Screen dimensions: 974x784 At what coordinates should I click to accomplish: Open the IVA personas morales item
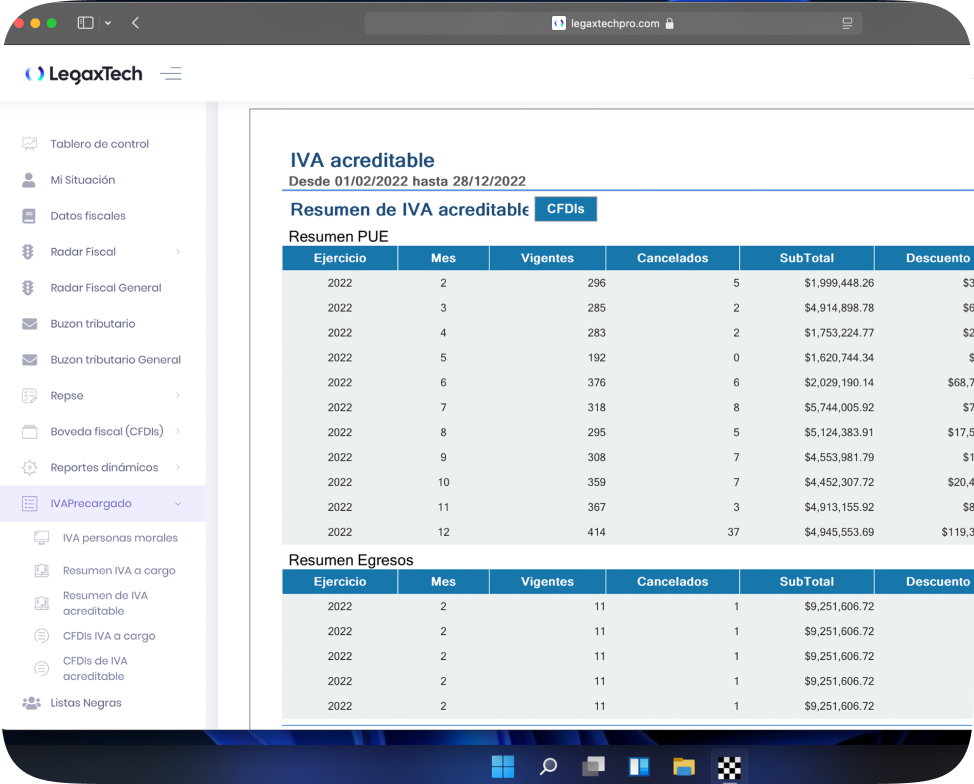point(120,538)
